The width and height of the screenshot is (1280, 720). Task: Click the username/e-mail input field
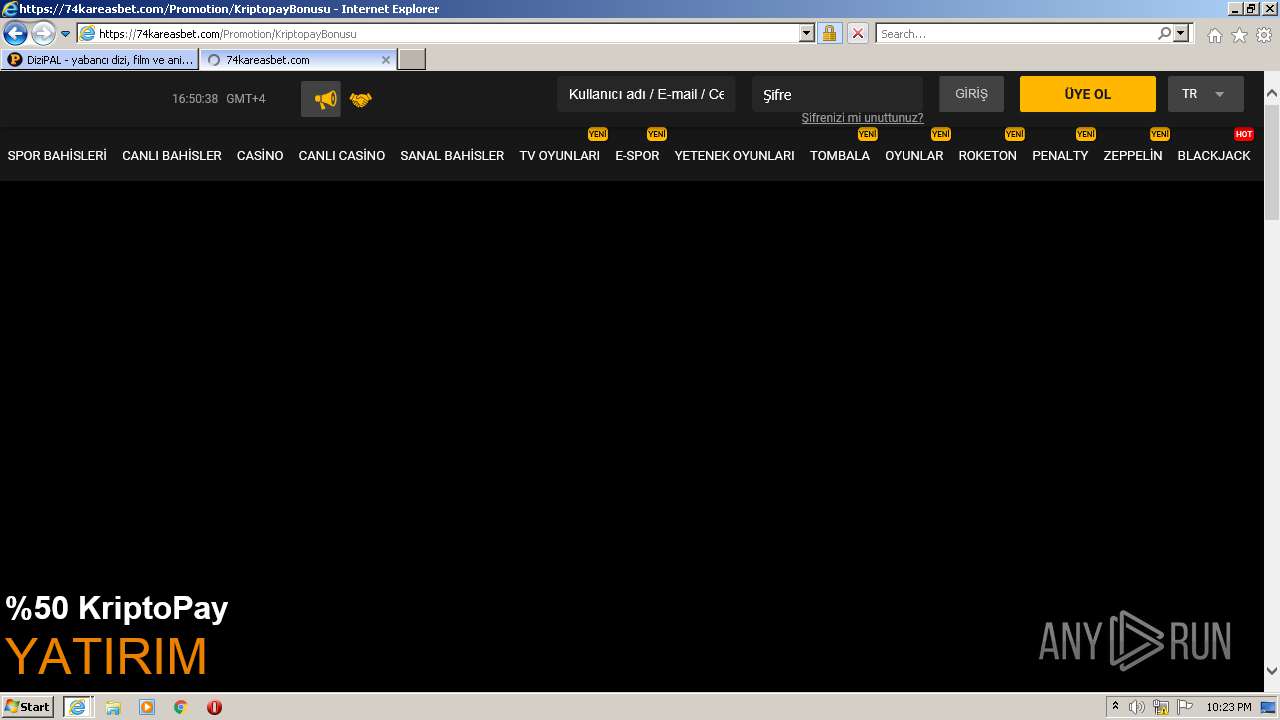point(646,94)
